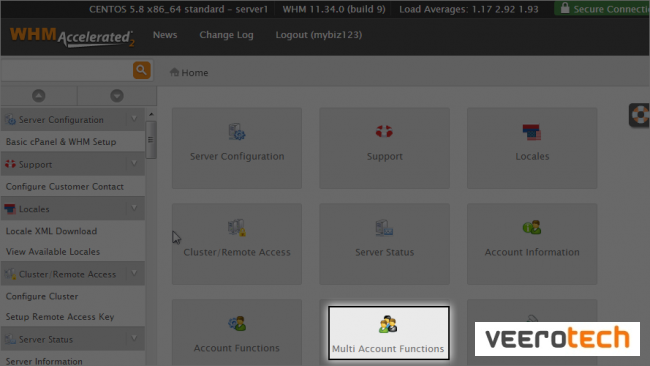Click Cluster/Remote Access sidebar icon
650x366 pixels.
[x=10, y=274]
